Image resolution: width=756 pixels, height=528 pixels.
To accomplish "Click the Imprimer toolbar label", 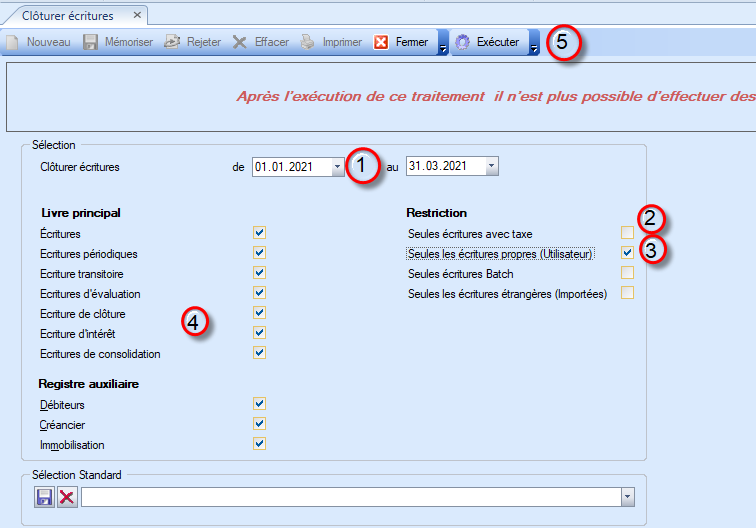I will pyautogui.click(x=342, y=42).
